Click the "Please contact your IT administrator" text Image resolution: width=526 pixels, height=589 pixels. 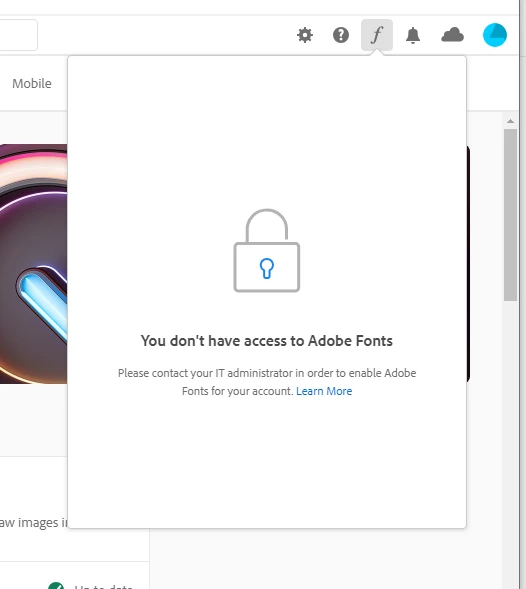tap(267, 382)
